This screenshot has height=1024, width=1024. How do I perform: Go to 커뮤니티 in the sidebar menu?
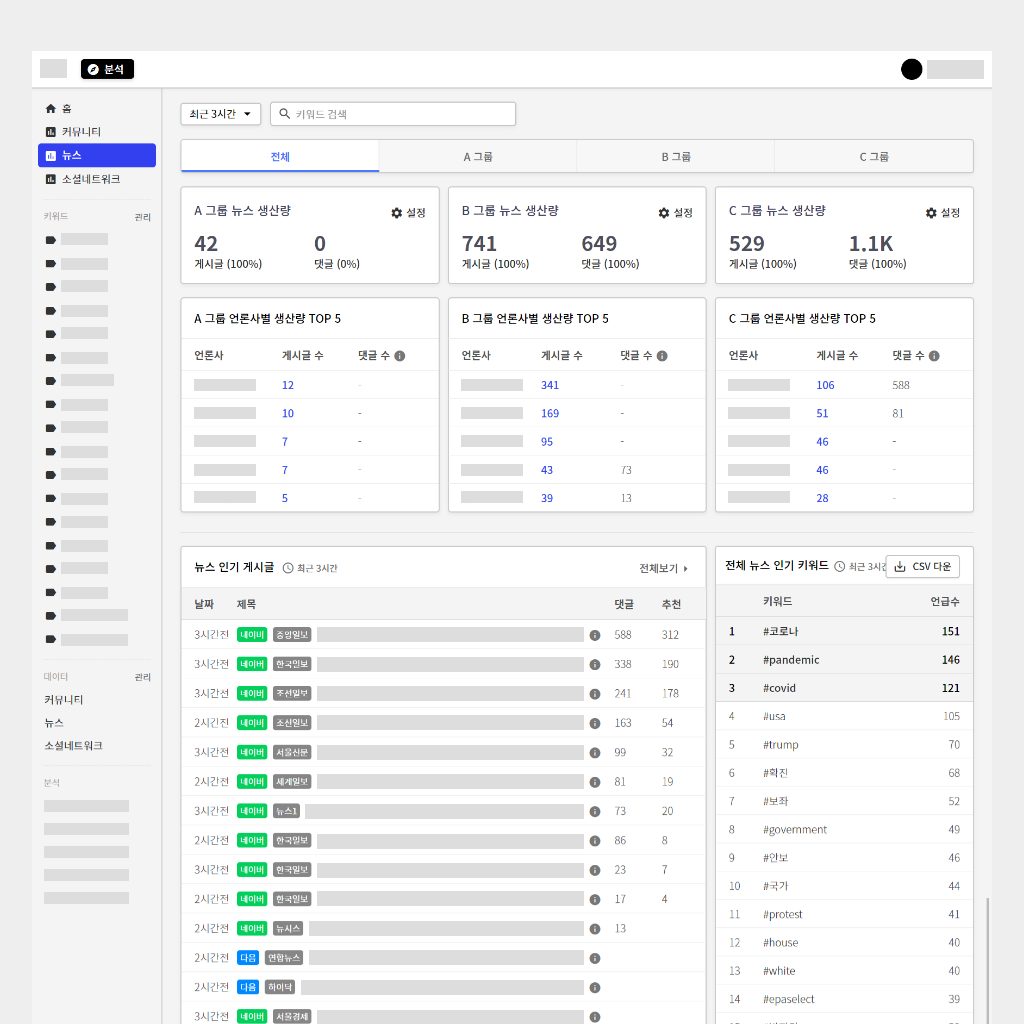pos(80,132)
